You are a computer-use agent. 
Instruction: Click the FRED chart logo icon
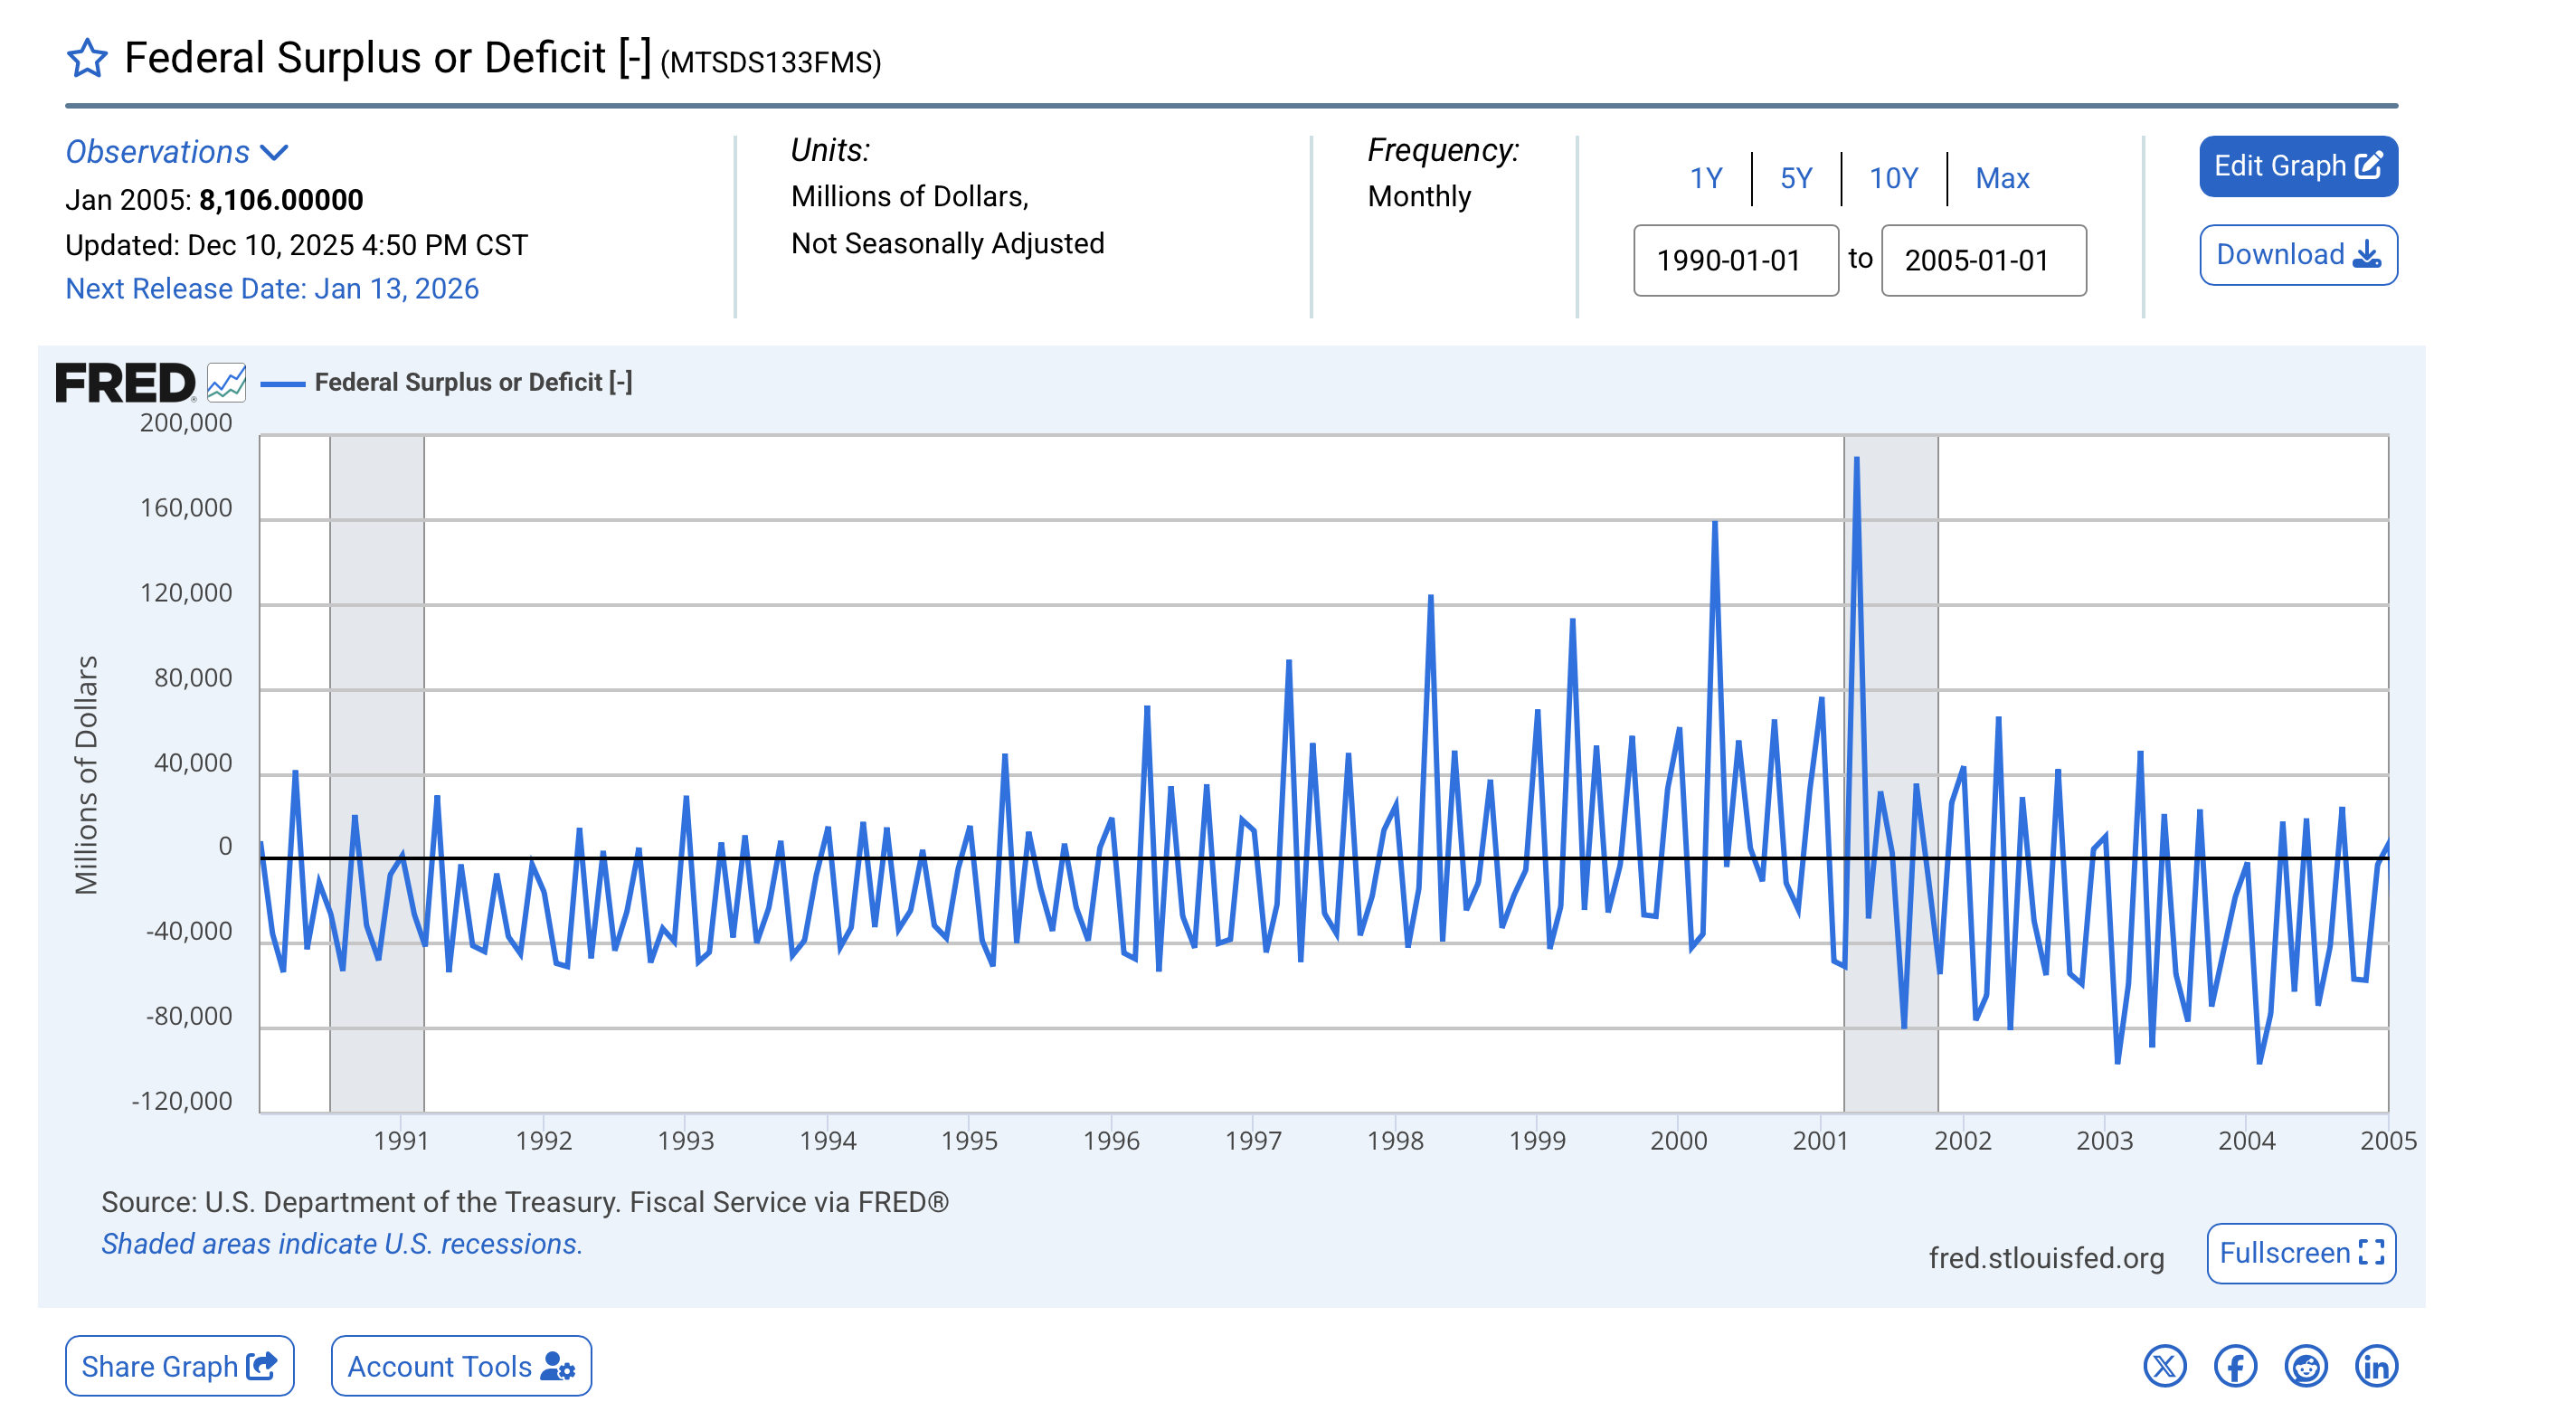[226, 382]
